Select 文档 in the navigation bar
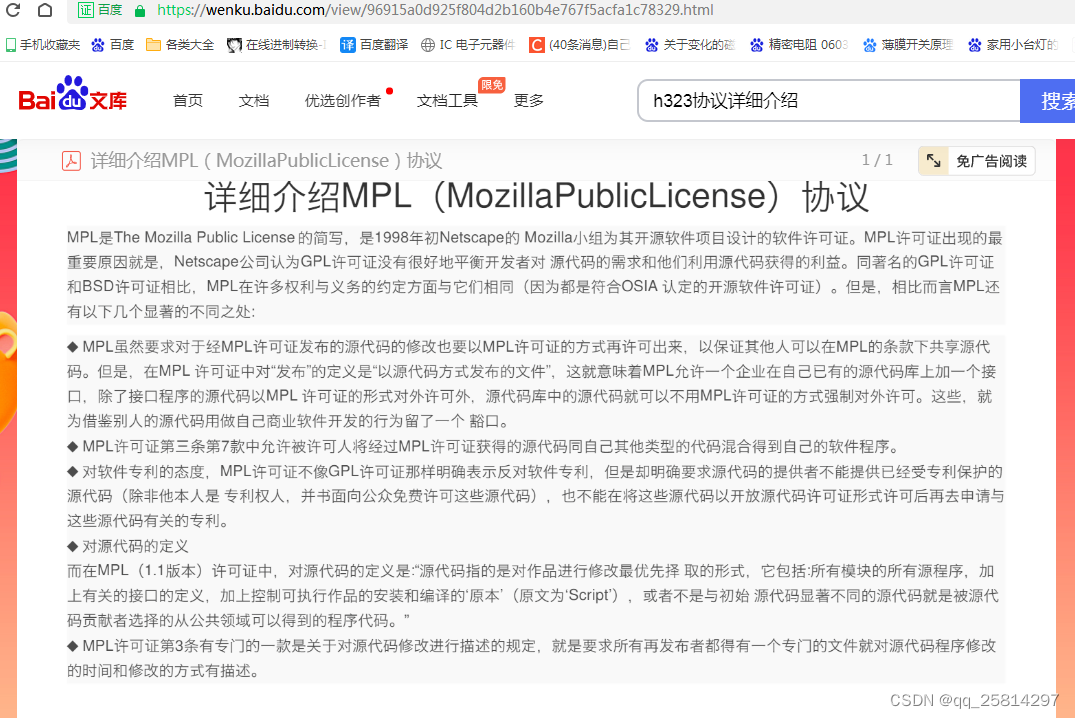1075x718 pixels. point(253,100)
